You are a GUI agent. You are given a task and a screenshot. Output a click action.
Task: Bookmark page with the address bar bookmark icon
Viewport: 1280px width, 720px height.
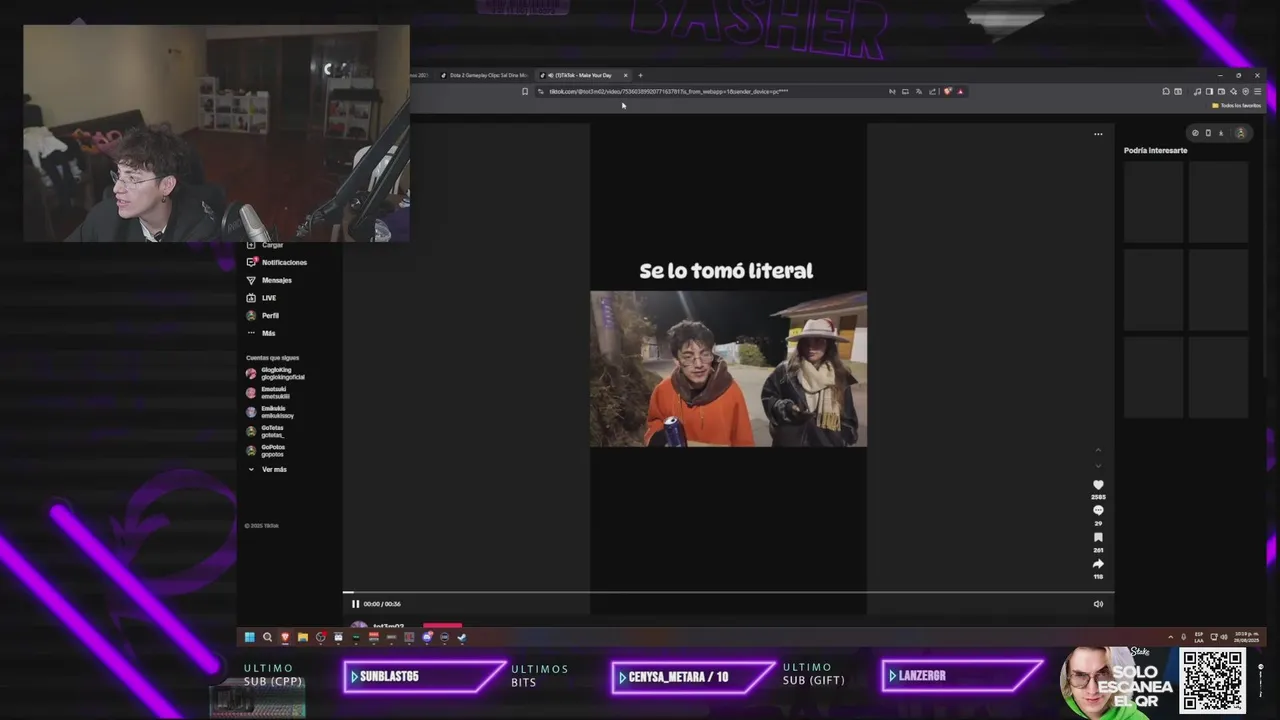point(525,91)
